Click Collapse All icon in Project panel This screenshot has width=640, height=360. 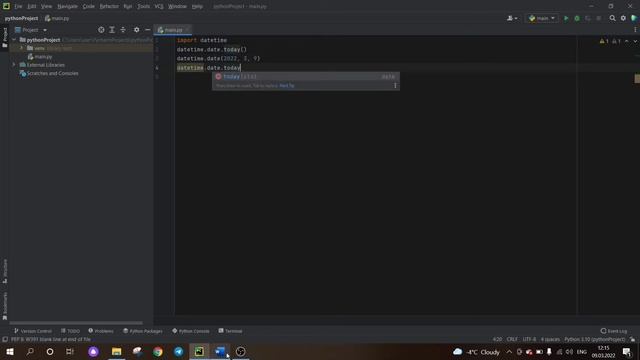pos(123,30)
